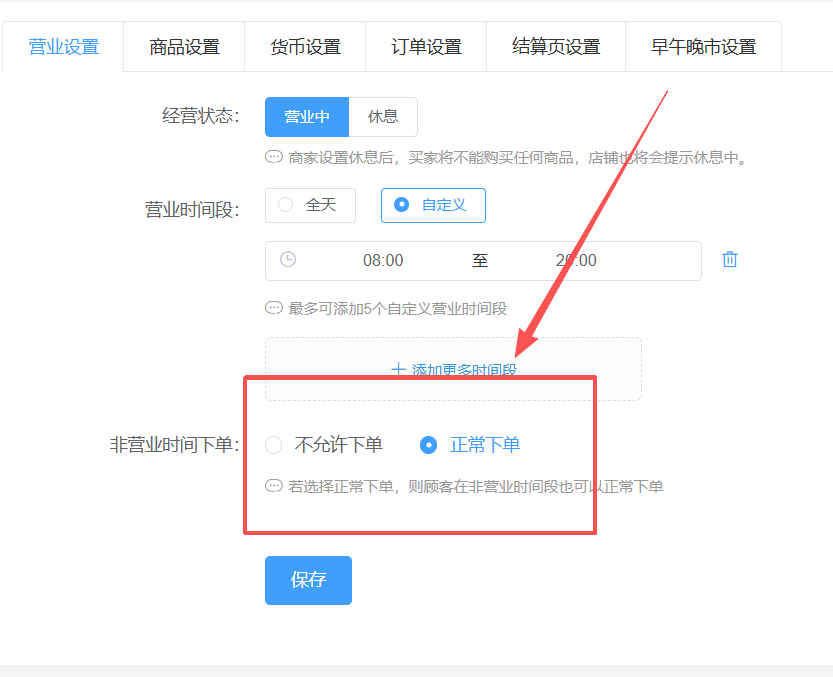Switch business status to 休息
The image size is (833, 677).
tap(383, 117)
